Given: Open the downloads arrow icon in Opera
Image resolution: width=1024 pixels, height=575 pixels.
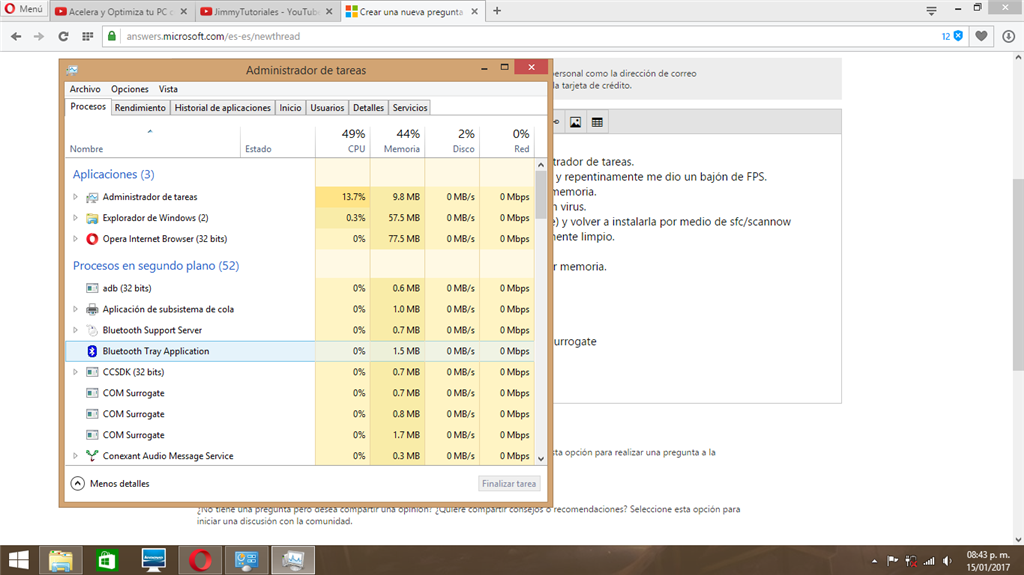Looking at the screenshot, I should tap(1008, 37).
